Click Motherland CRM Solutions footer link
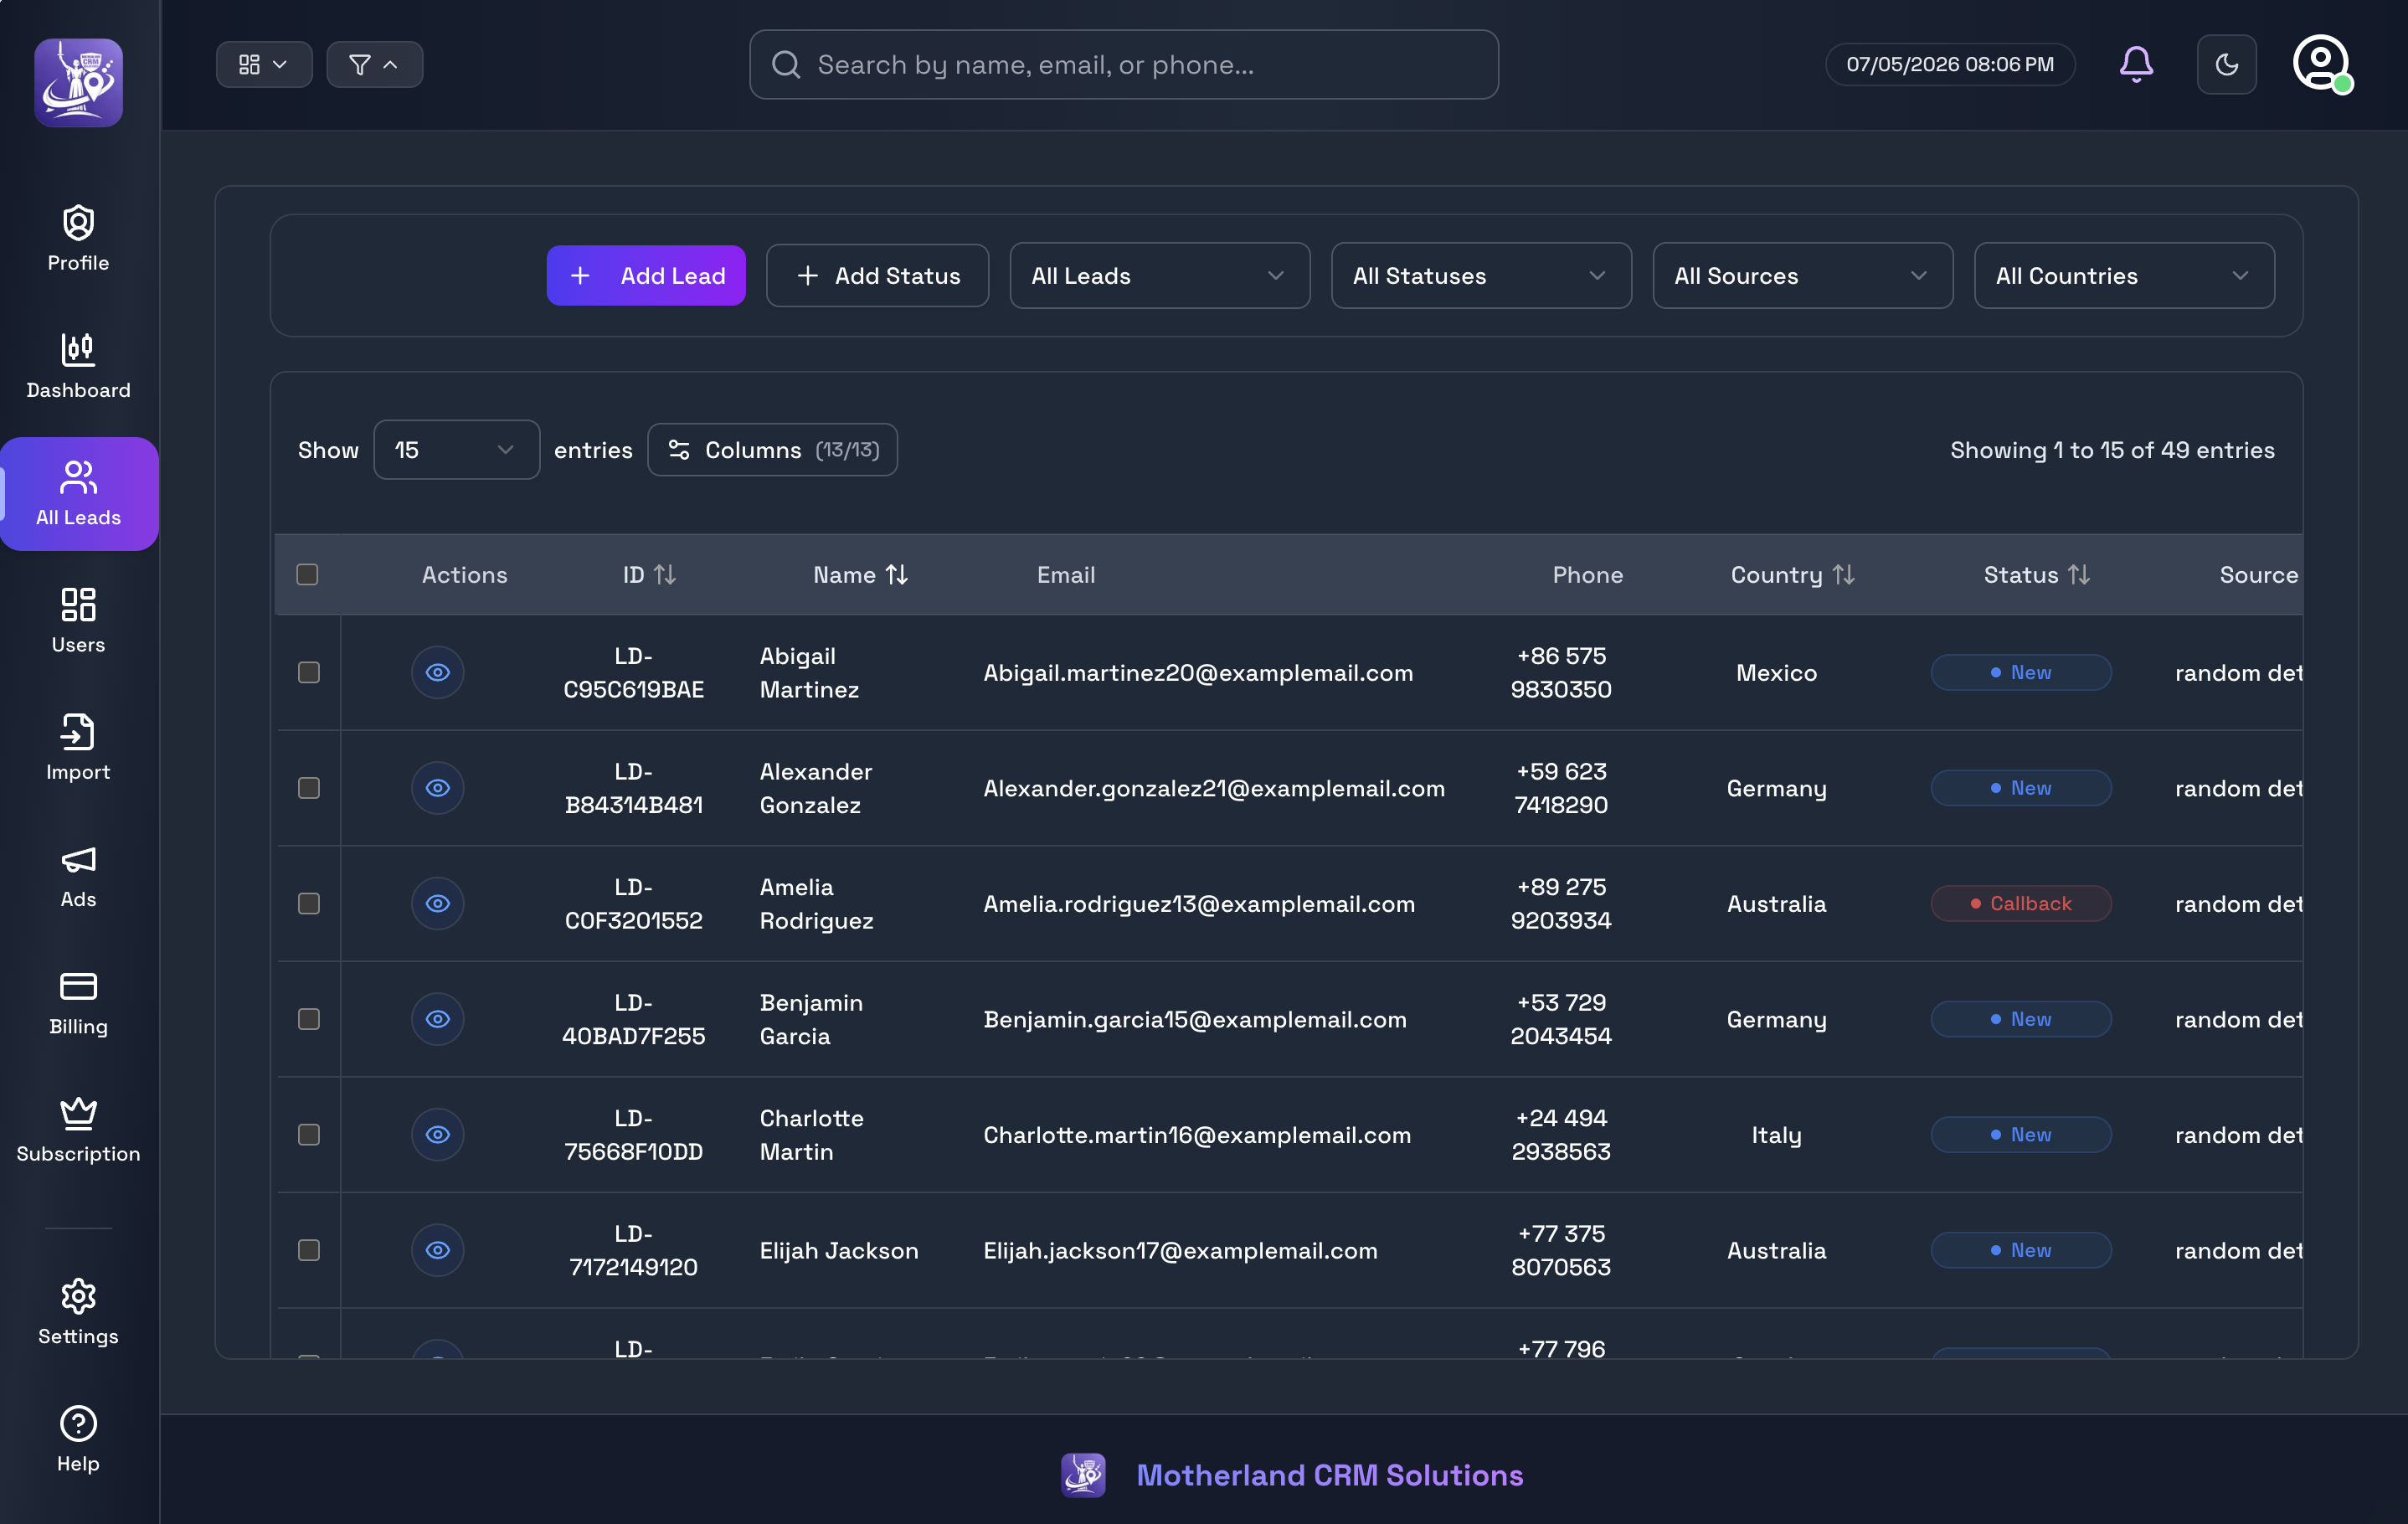Viewport: 2408px width, 1524px height. [x=1329, y=1475]
